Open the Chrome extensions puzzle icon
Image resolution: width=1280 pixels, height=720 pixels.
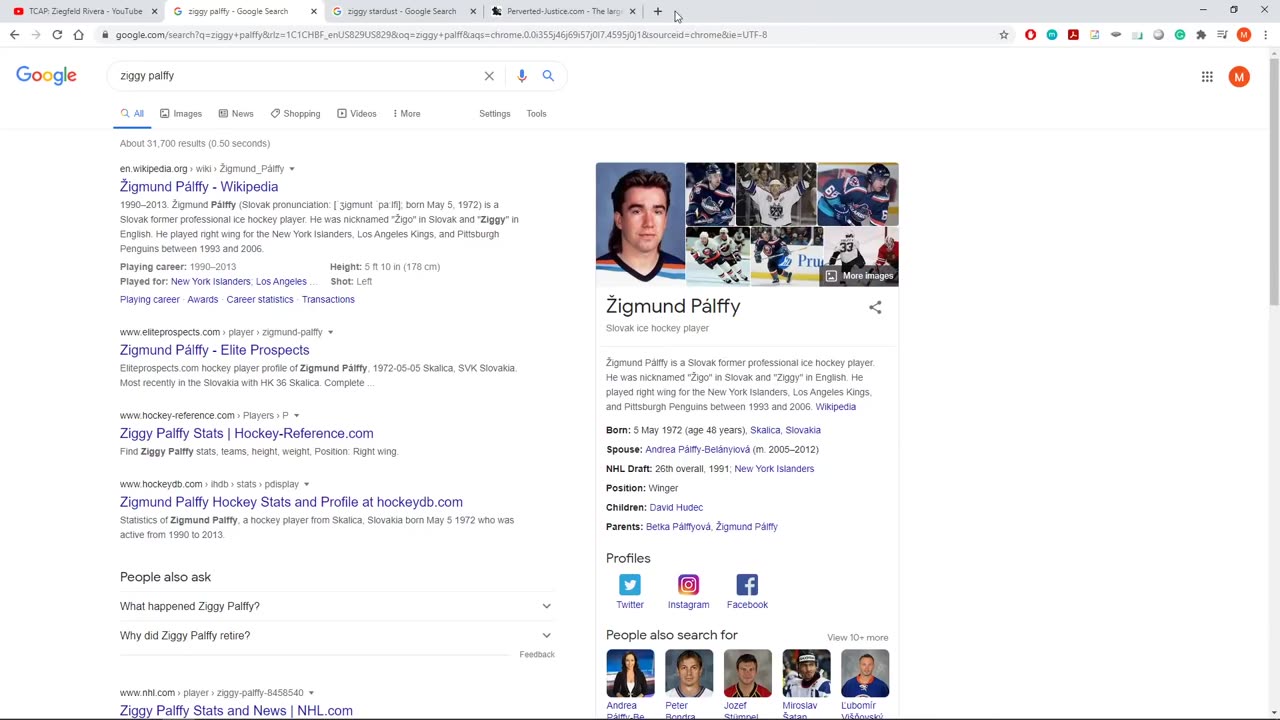click(x=1201, y=35)
